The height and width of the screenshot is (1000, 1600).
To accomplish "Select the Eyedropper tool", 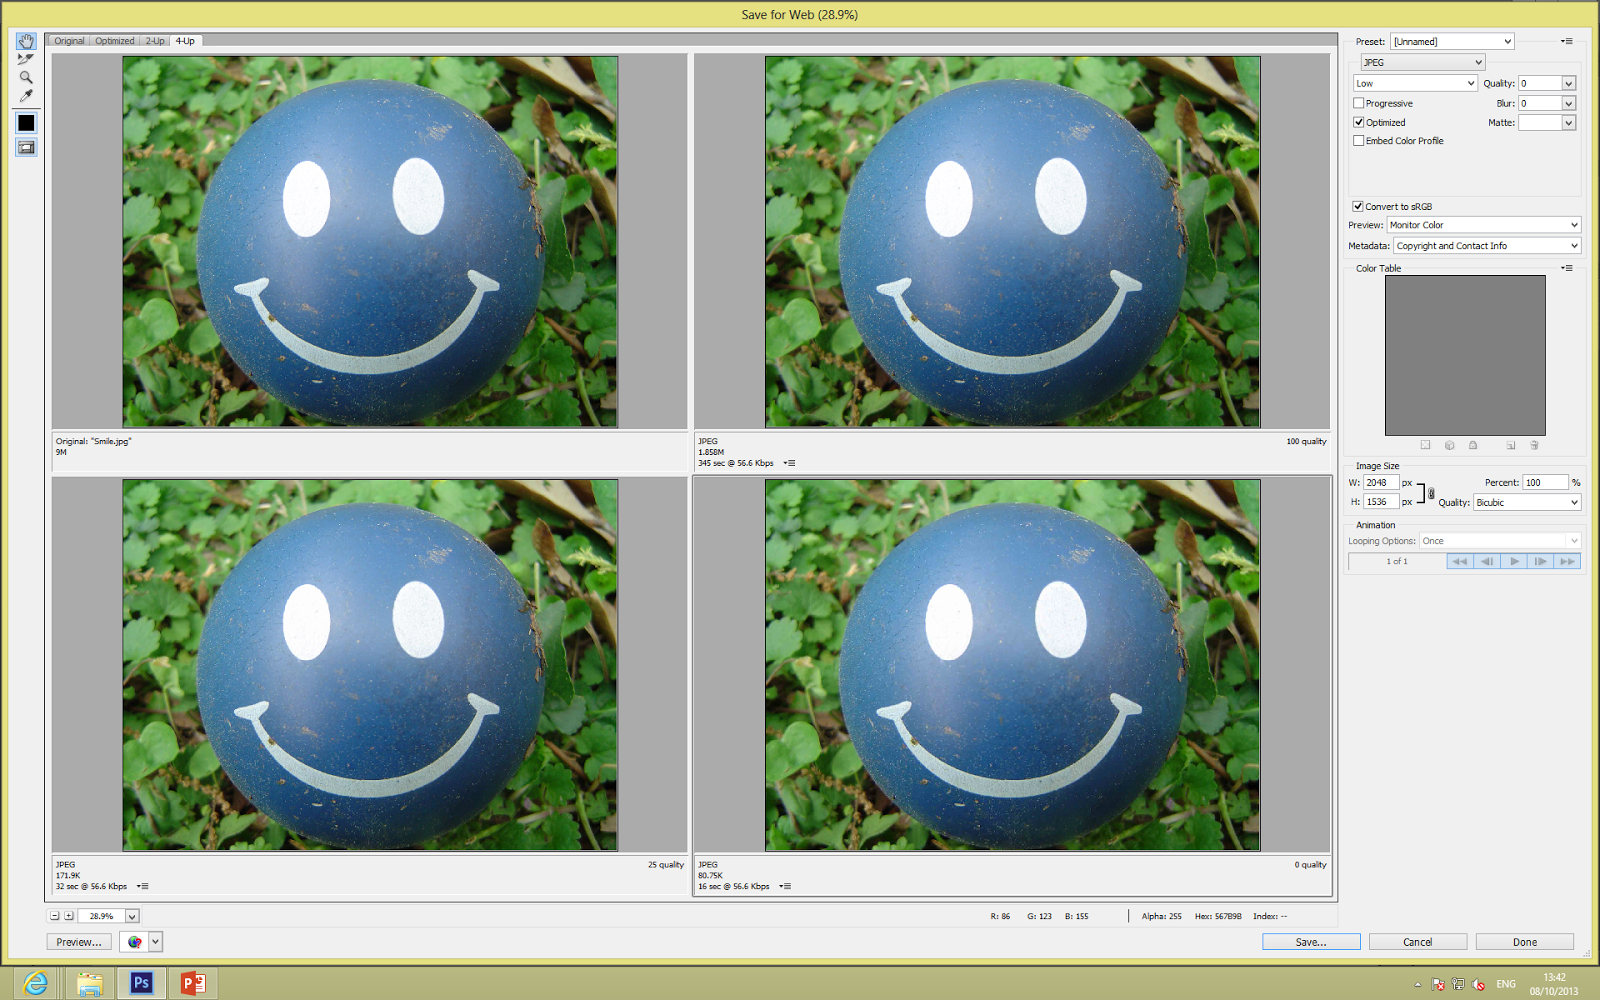I will pyautogui.click(x=26, y=96).
